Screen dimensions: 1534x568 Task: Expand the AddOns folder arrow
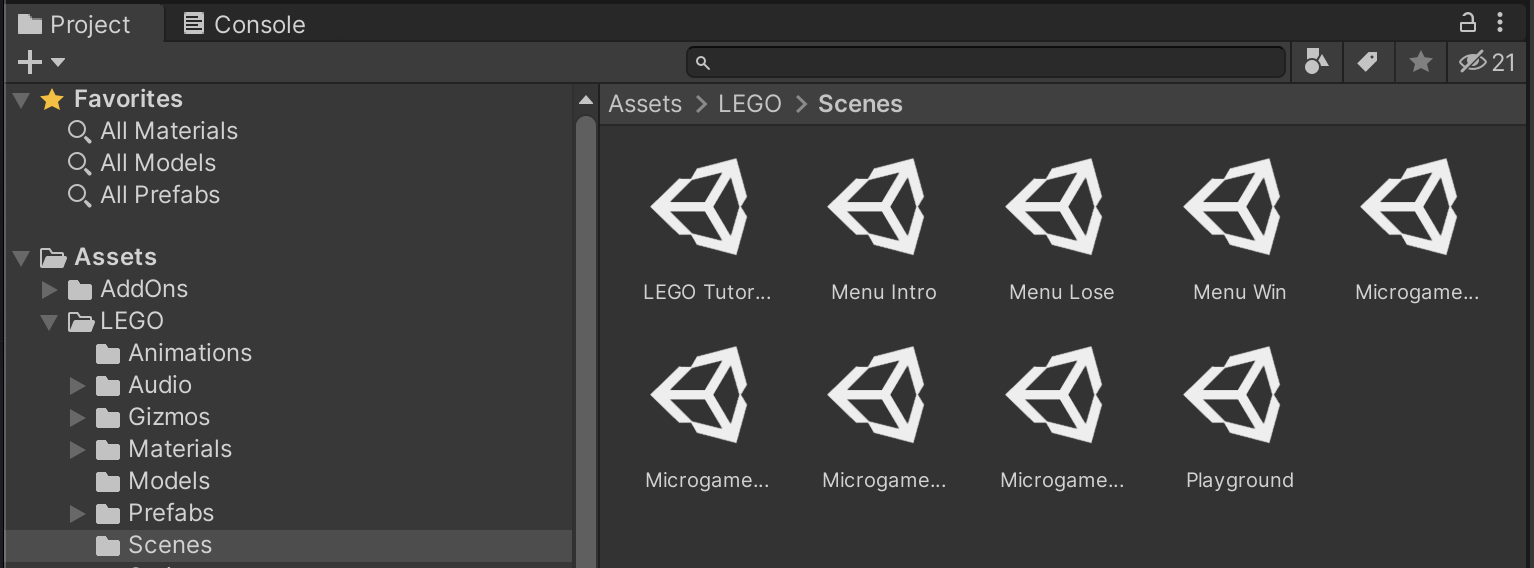pyautogui.click(x=49, y=290)
